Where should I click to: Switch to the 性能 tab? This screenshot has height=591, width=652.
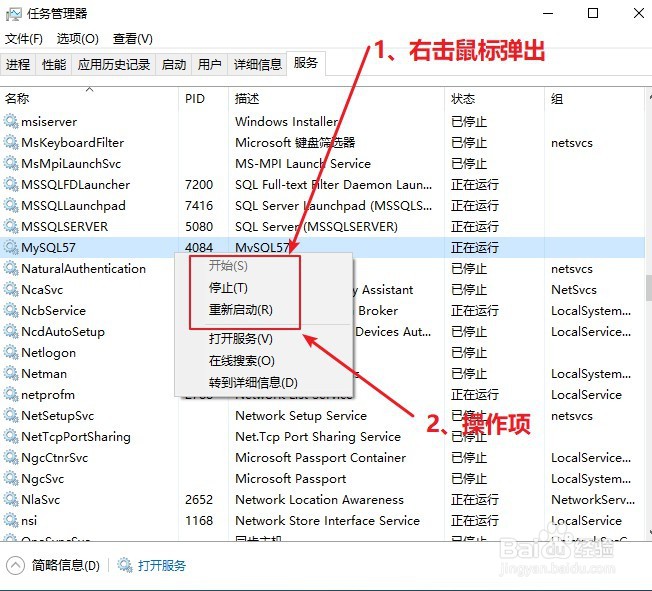(54, 64)
